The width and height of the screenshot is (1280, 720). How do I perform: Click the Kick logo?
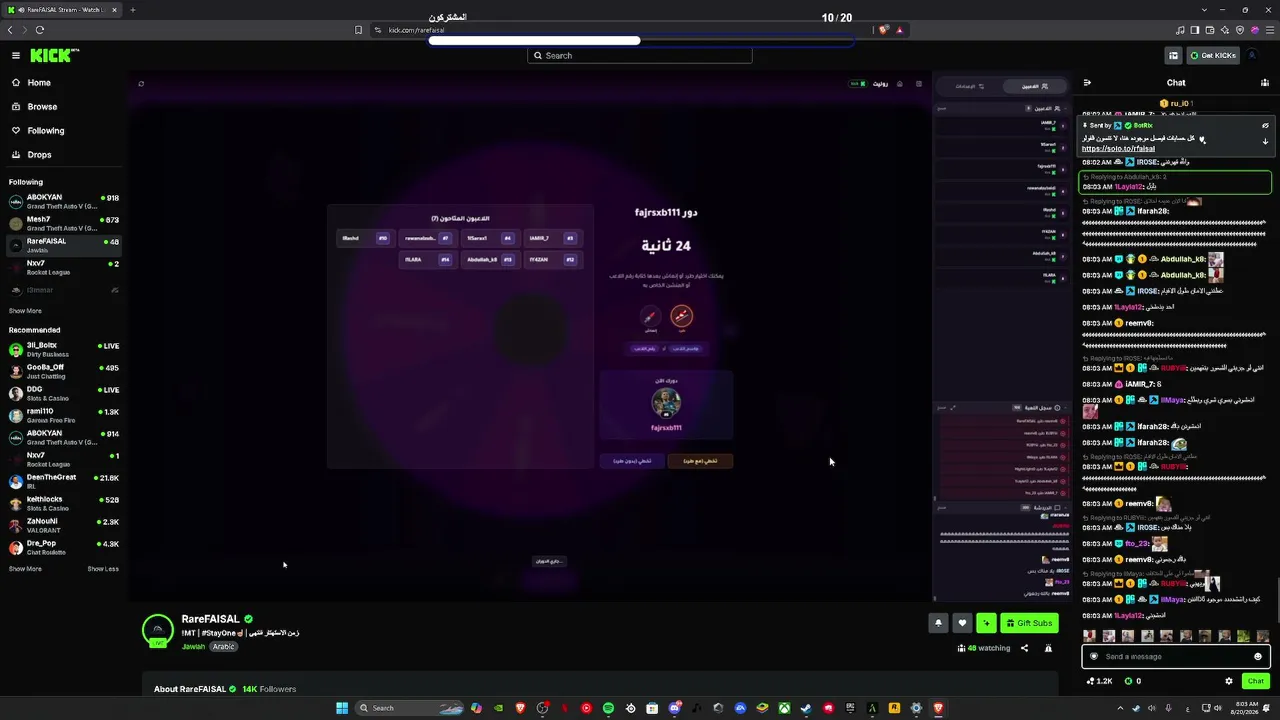point(54,56)
